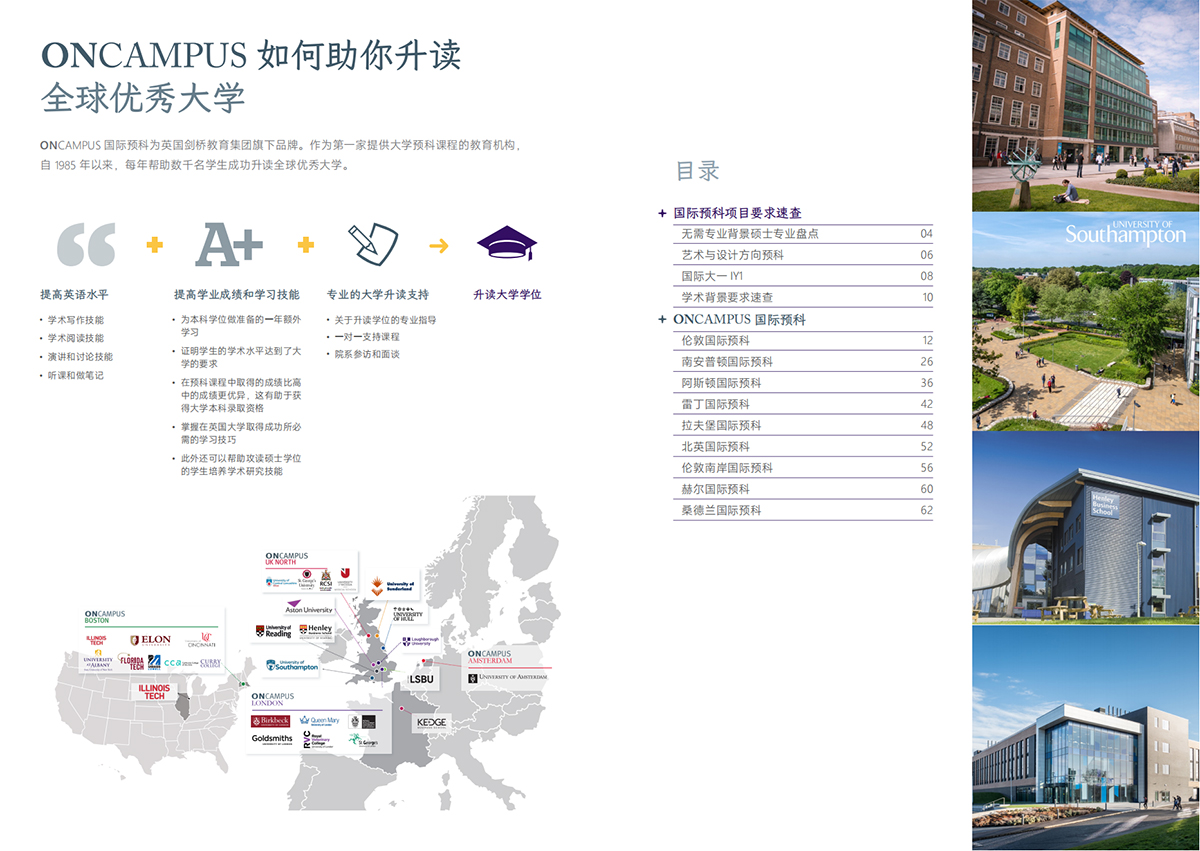Select the Loughborough University logo on the map
1200x851 pixels.
click(x=420, y=642)
